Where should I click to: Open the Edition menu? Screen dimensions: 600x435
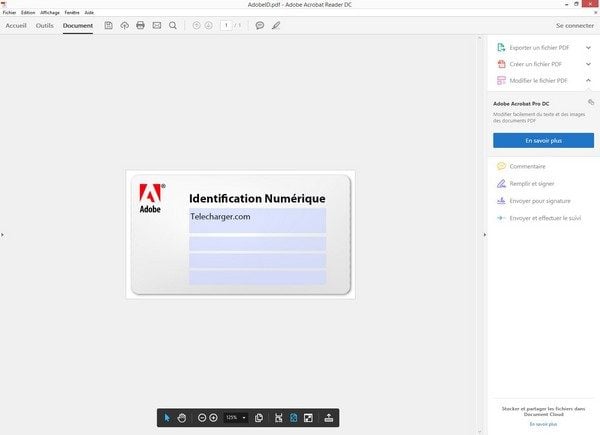point(28,13)
